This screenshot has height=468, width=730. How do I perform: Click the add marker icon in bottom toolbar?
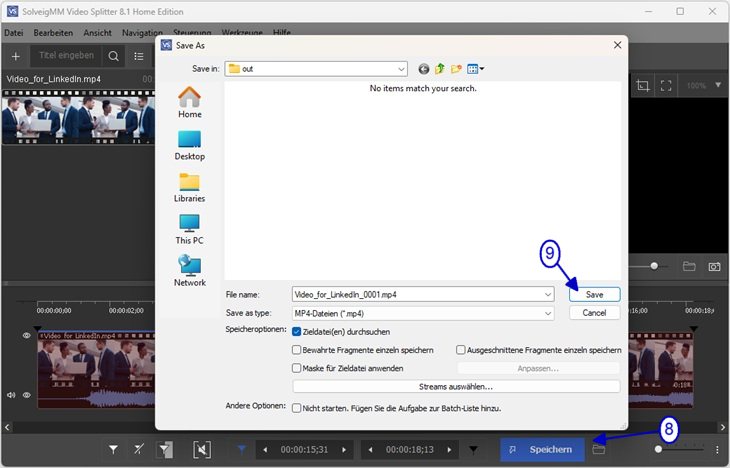coord(113,449)
